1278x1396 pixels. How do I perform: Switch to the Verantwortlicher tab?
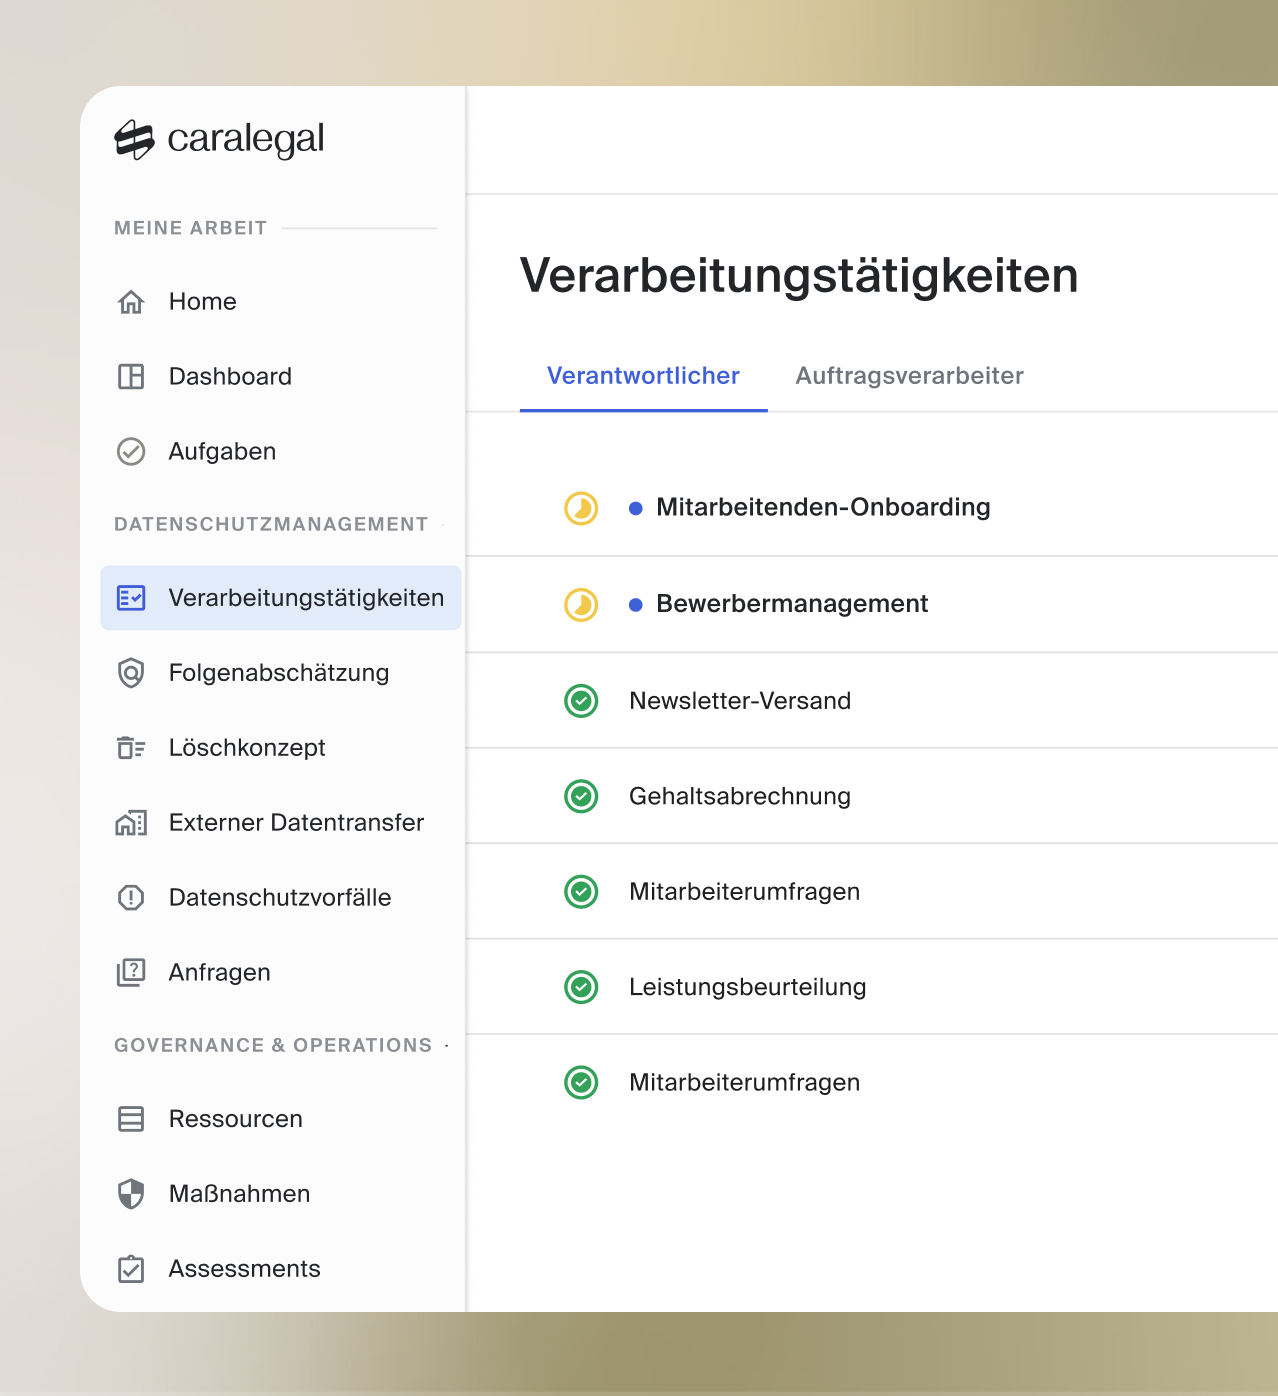click(643, 376)
